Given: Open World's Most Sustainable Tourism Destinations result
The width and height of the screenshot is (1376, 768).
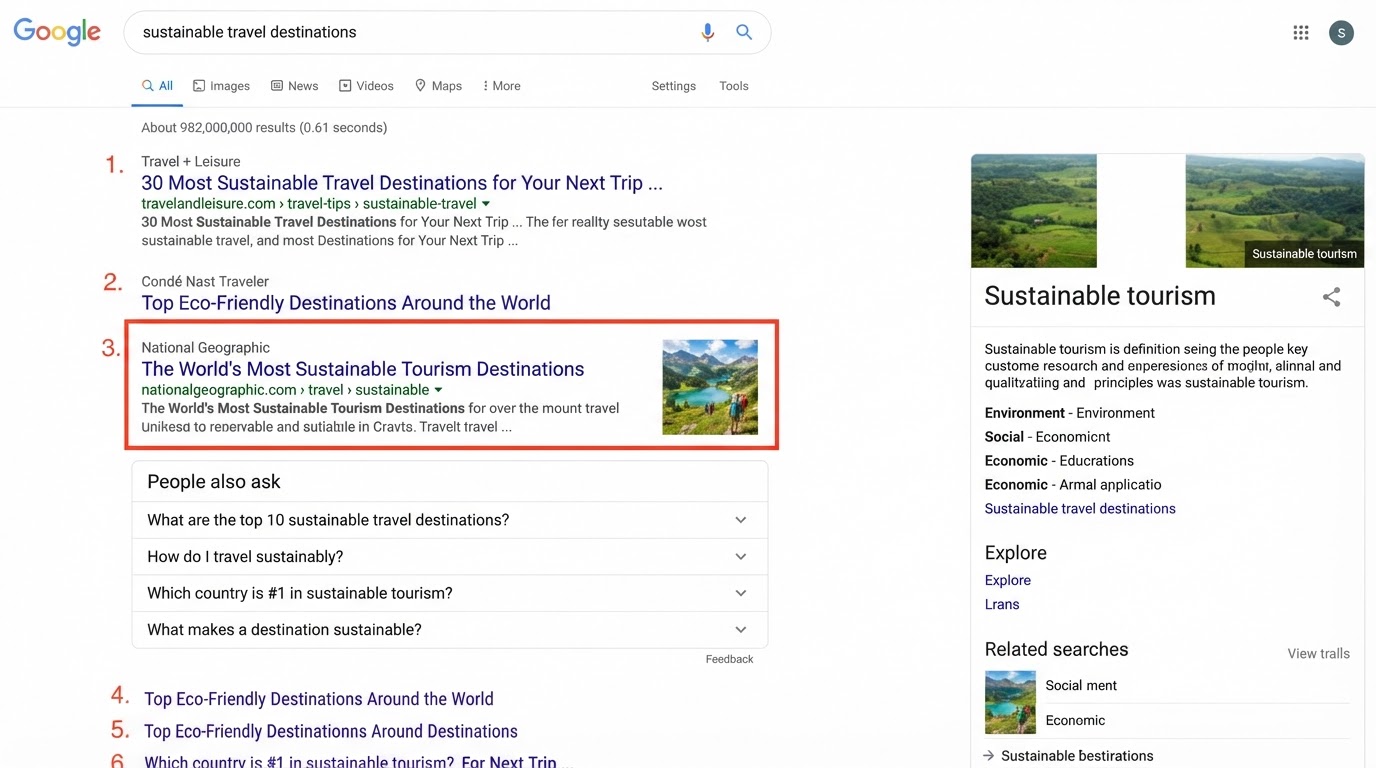Looking at the screenshot, I should point(363,369).
